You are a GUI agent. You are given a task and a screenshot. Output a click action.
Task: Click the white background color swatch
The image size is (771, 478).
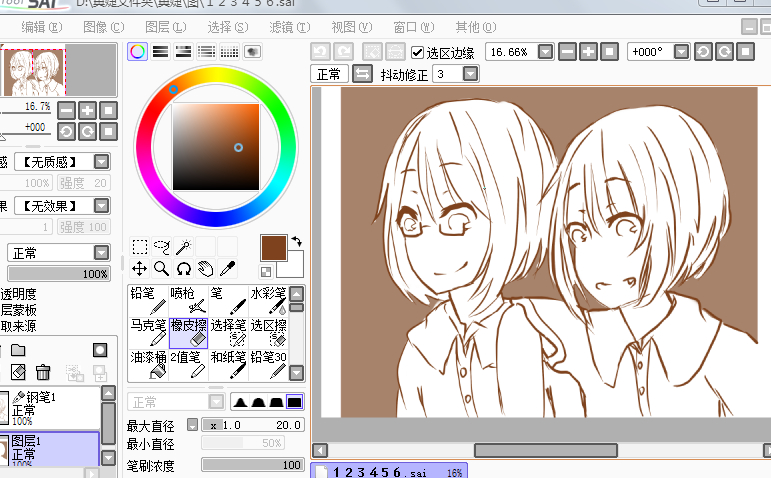(294, 269)
